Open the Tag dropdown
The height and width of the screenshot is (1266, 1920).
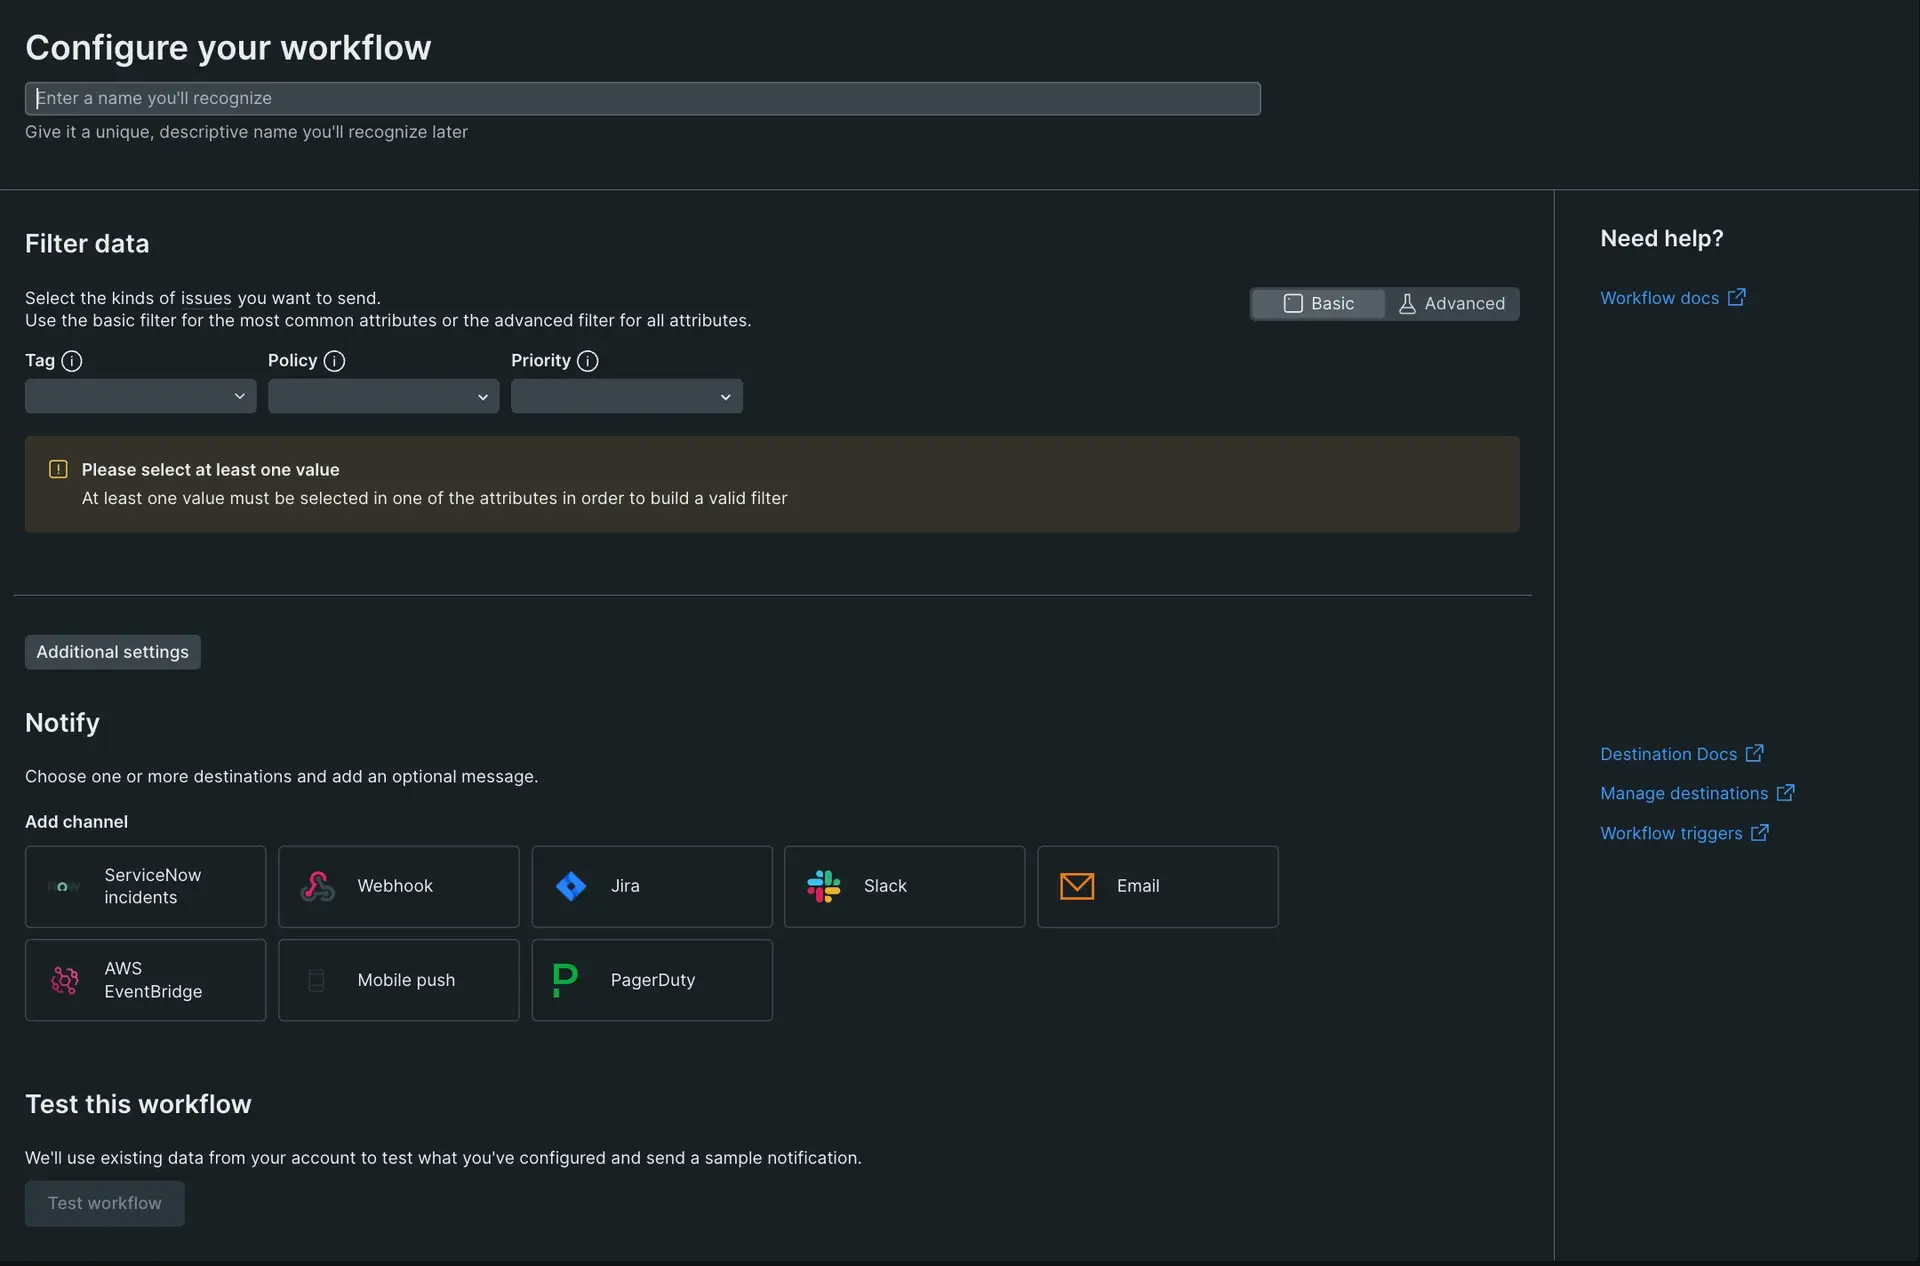pos(140,396)
